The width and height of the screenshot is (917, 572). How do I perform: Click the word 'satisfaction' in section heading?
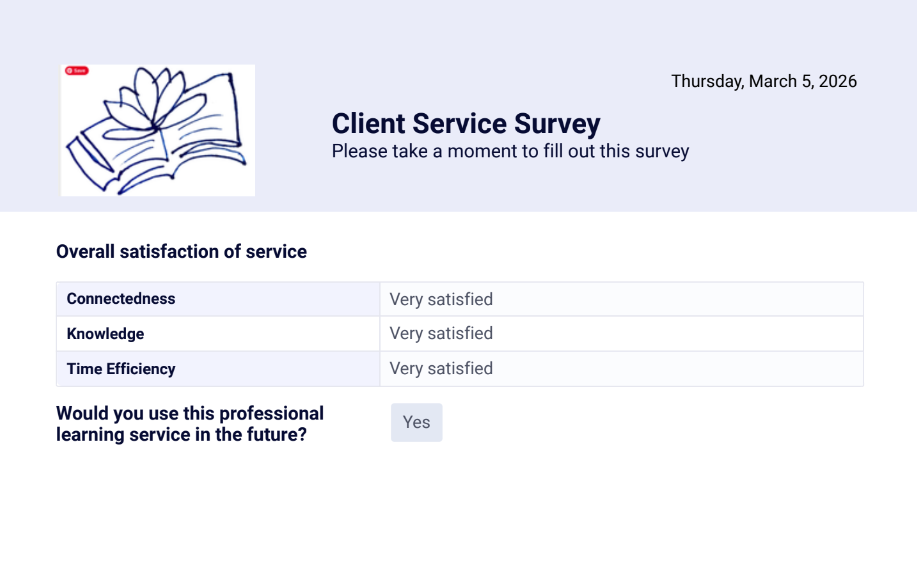point(170,251)
